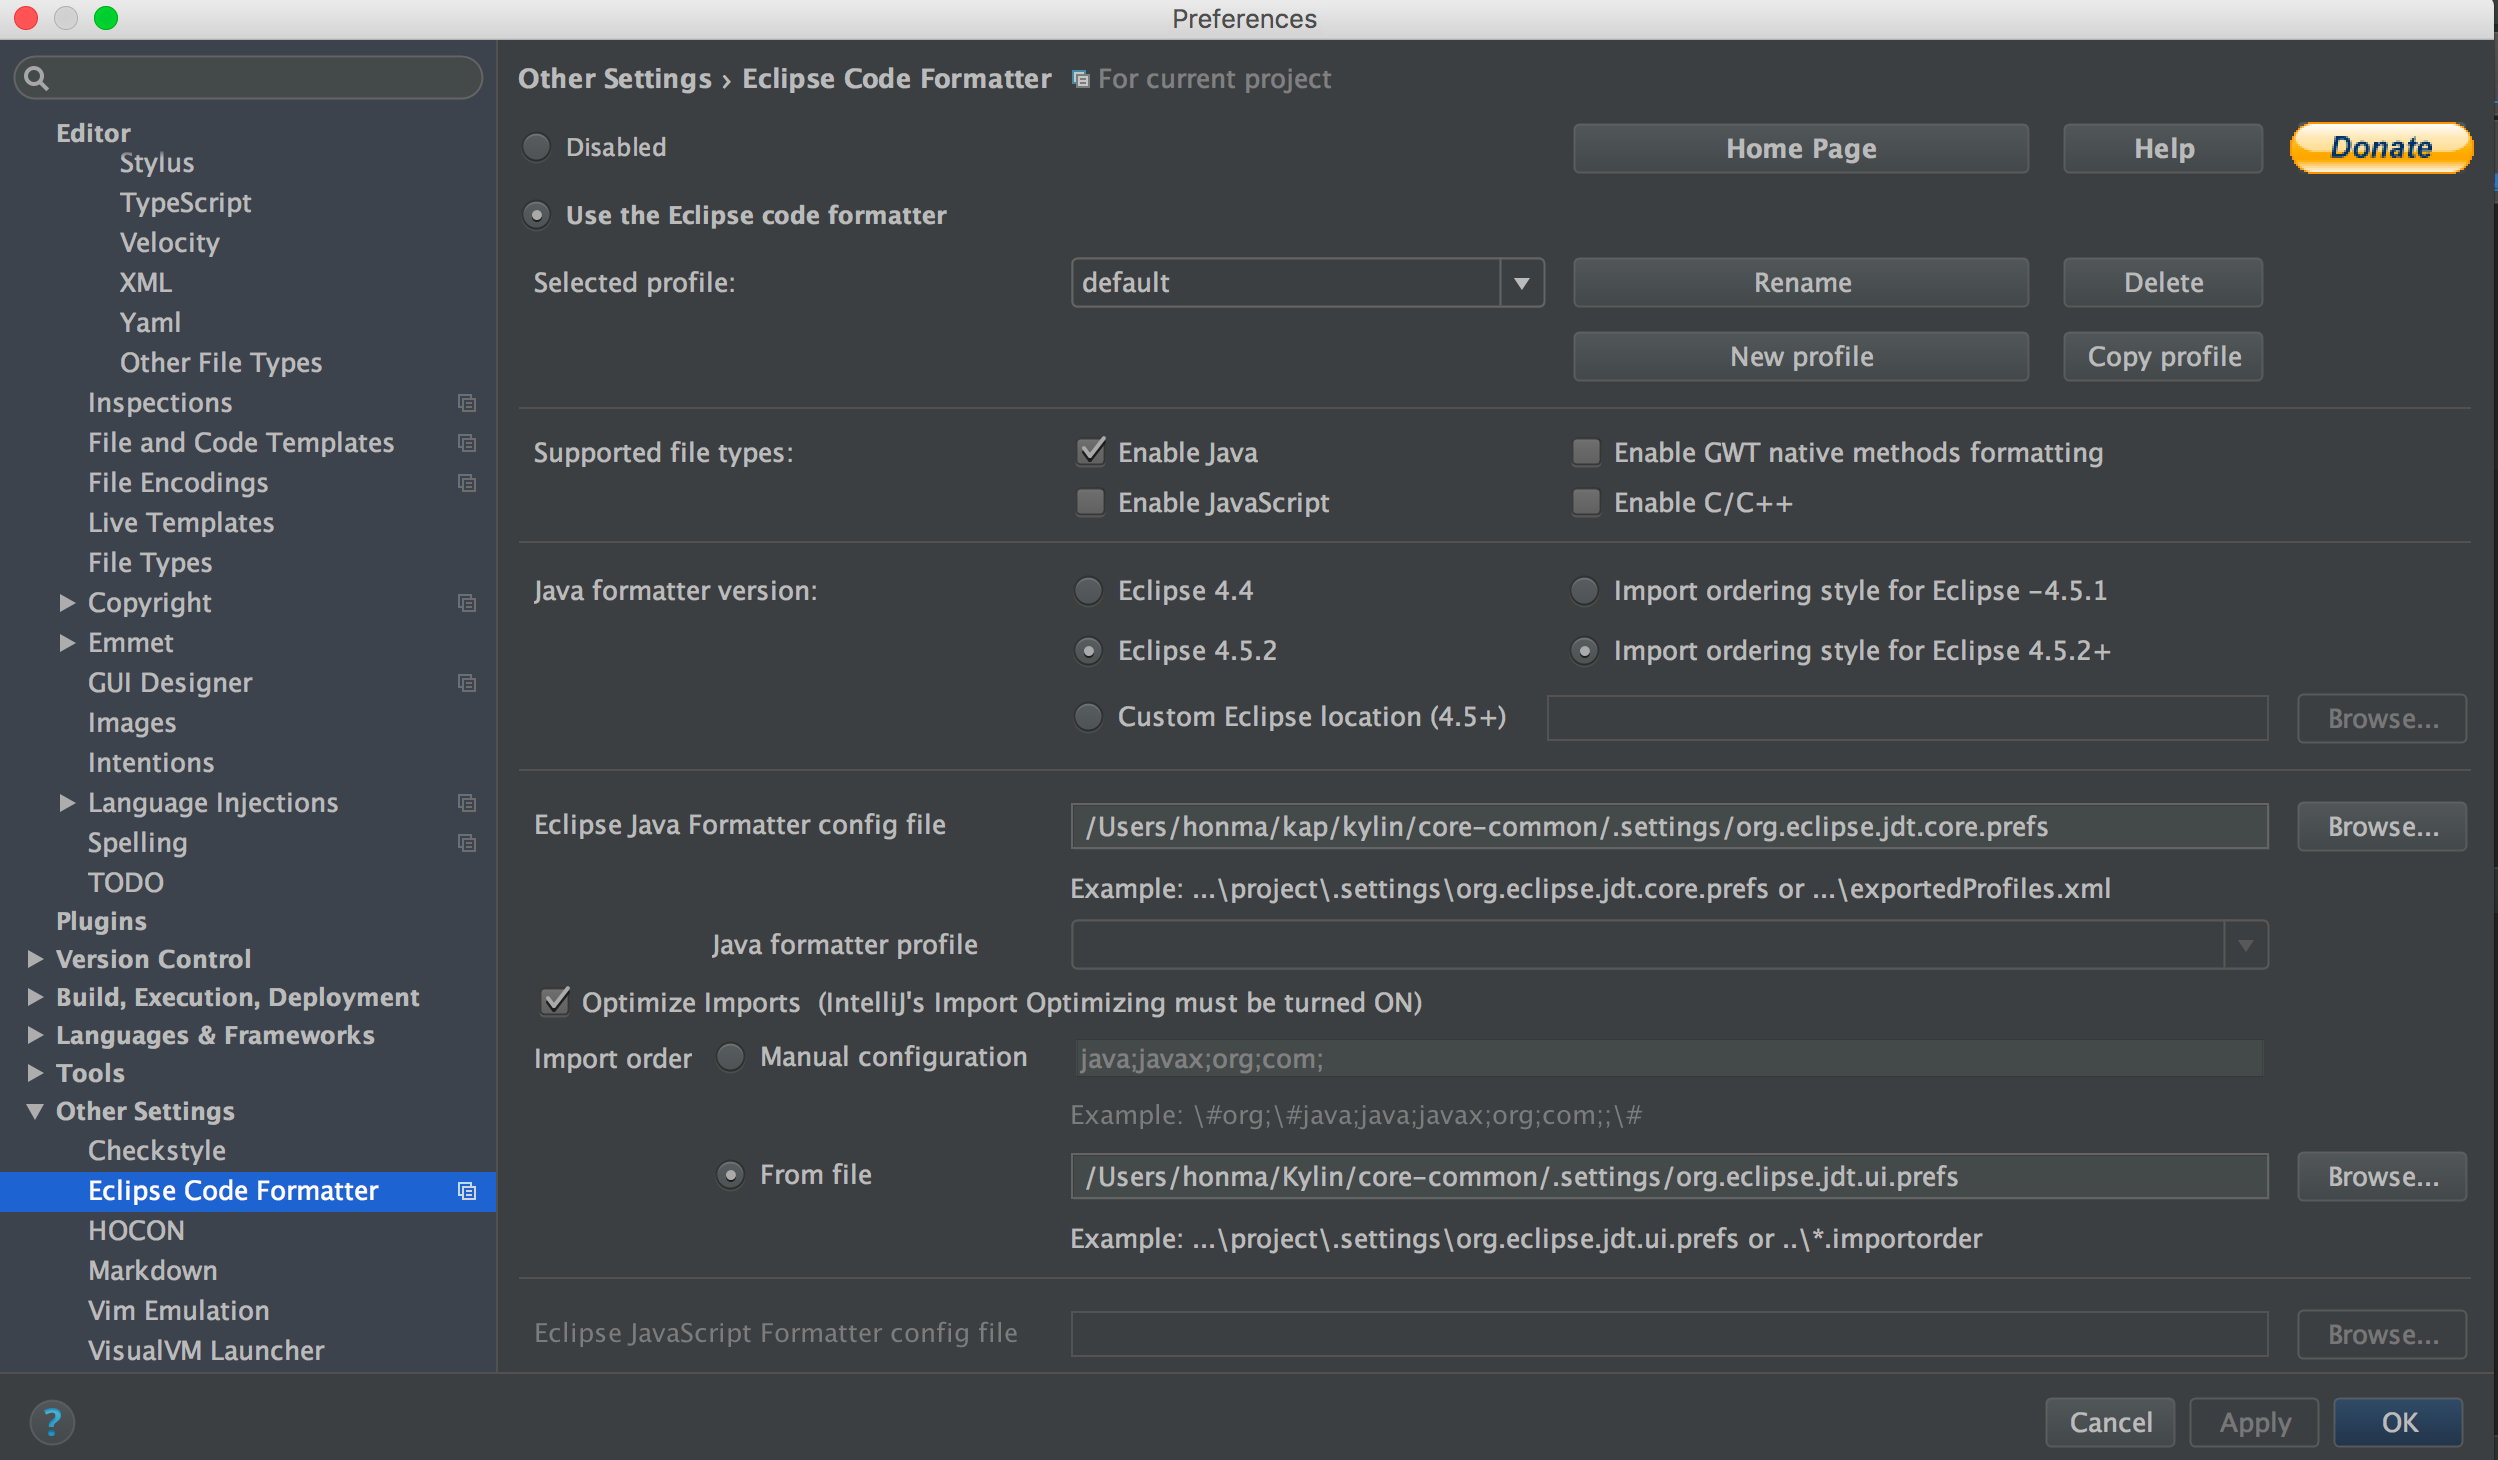Click the yellow Donate button
Viewport: 2498px width, 1460px height.
(2380, 148)
